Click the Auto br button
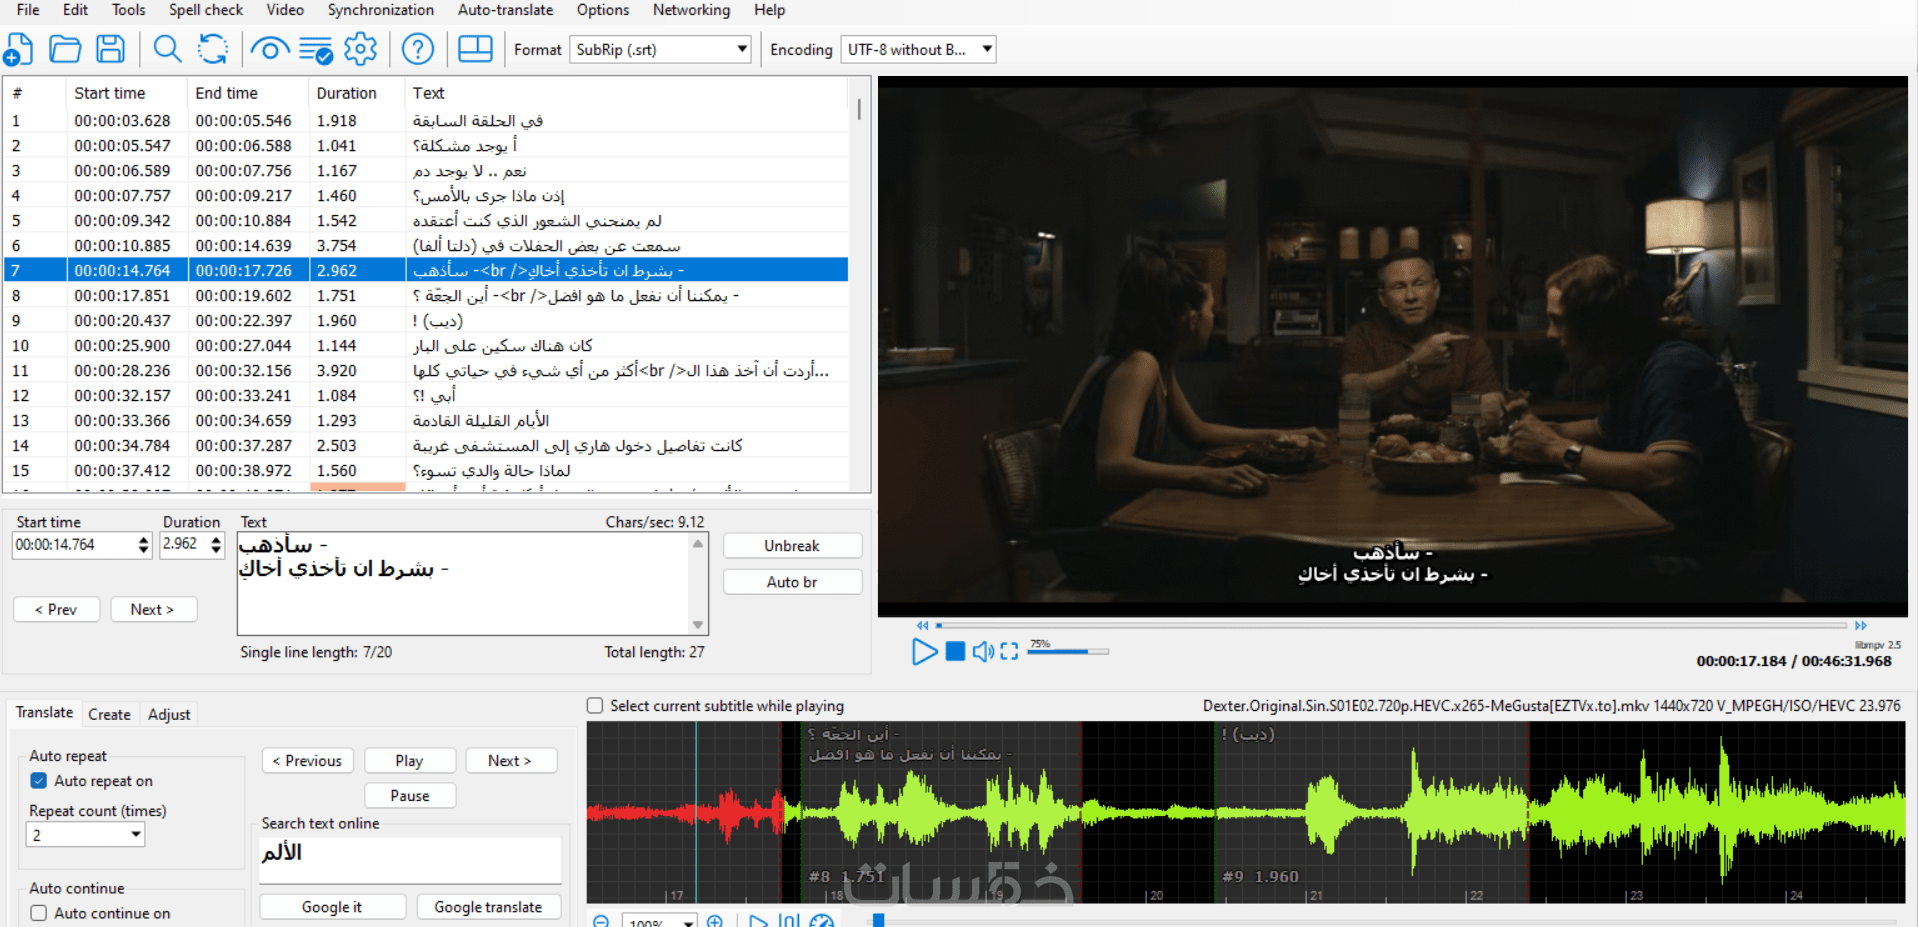 pos(792,582)
